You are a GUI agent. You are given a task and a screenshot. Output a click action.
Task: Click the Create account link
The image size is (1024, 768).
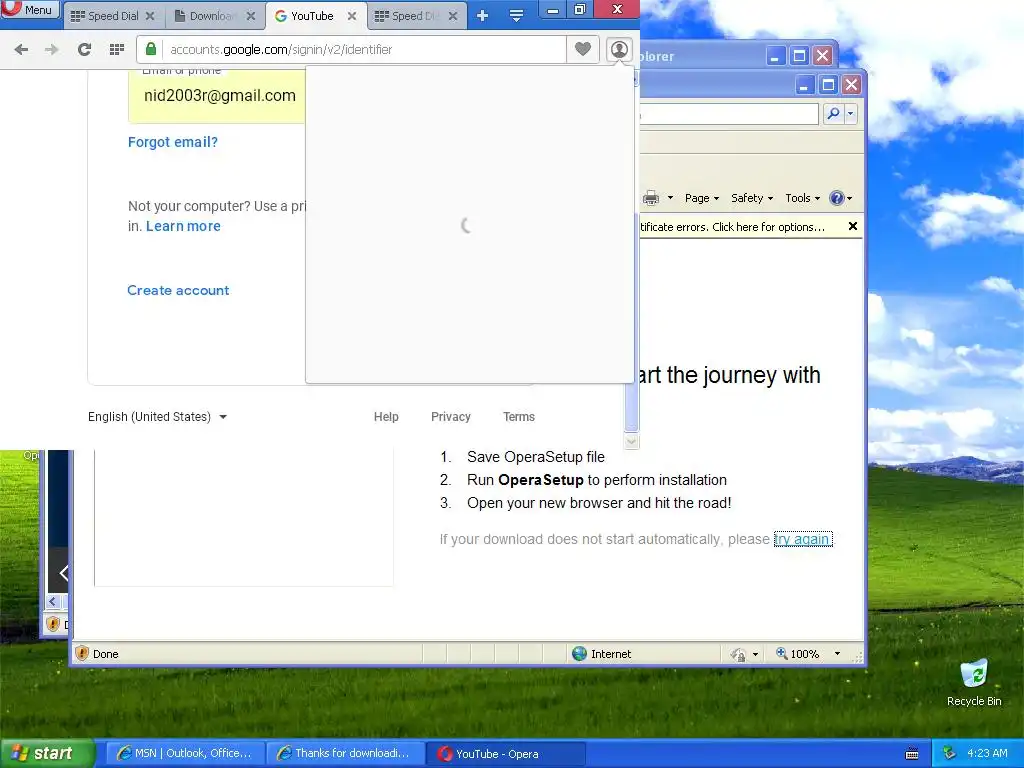(x=178, y=291)
